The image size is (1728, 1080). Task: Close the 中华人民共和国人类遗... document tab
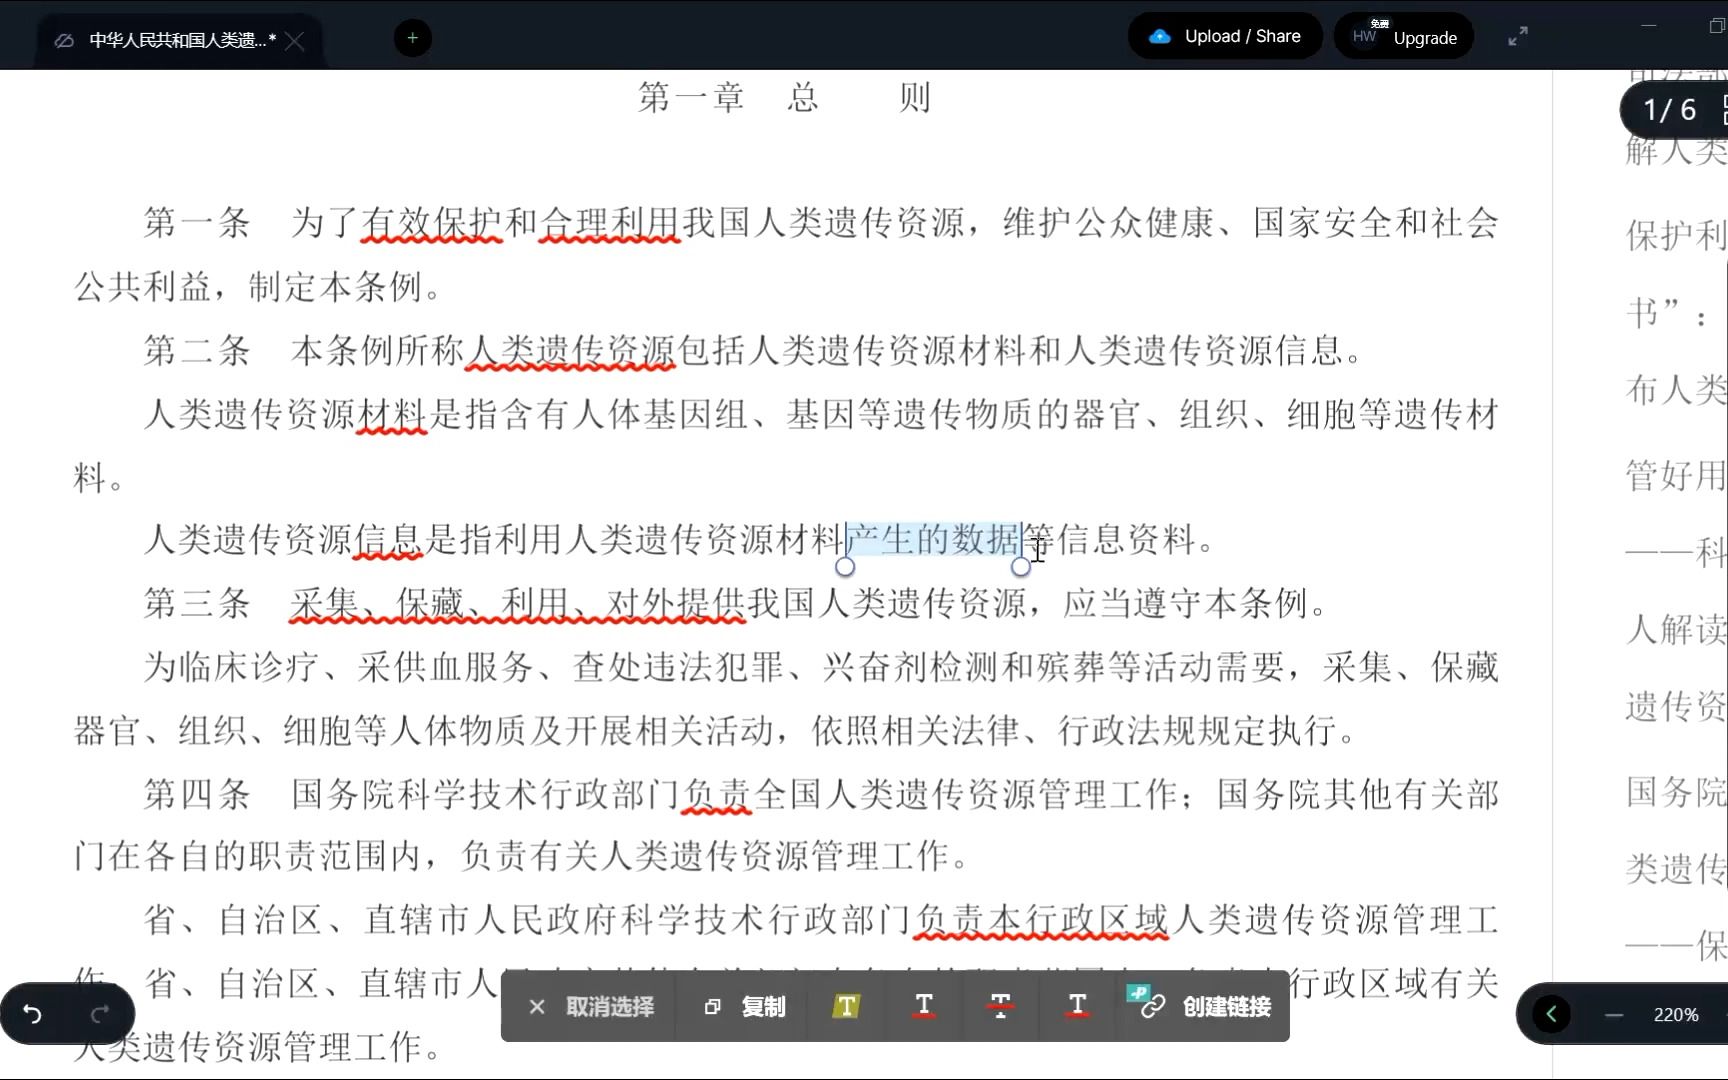coord(295,41)
